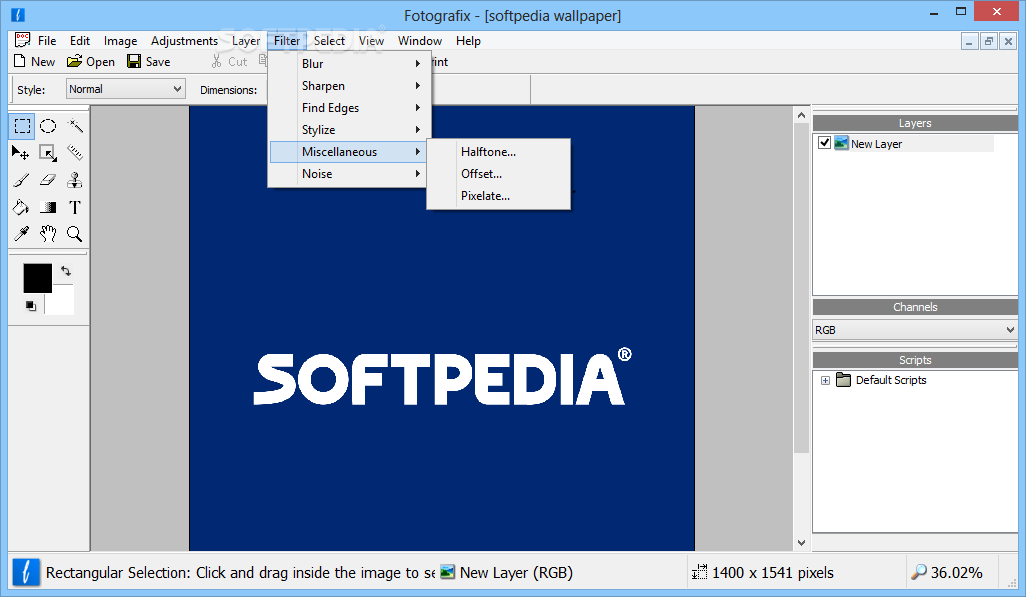Expand the Default Scripts folder
Image resolution: width=1026 pixels, height=597 pixels.
click(825, 380)
